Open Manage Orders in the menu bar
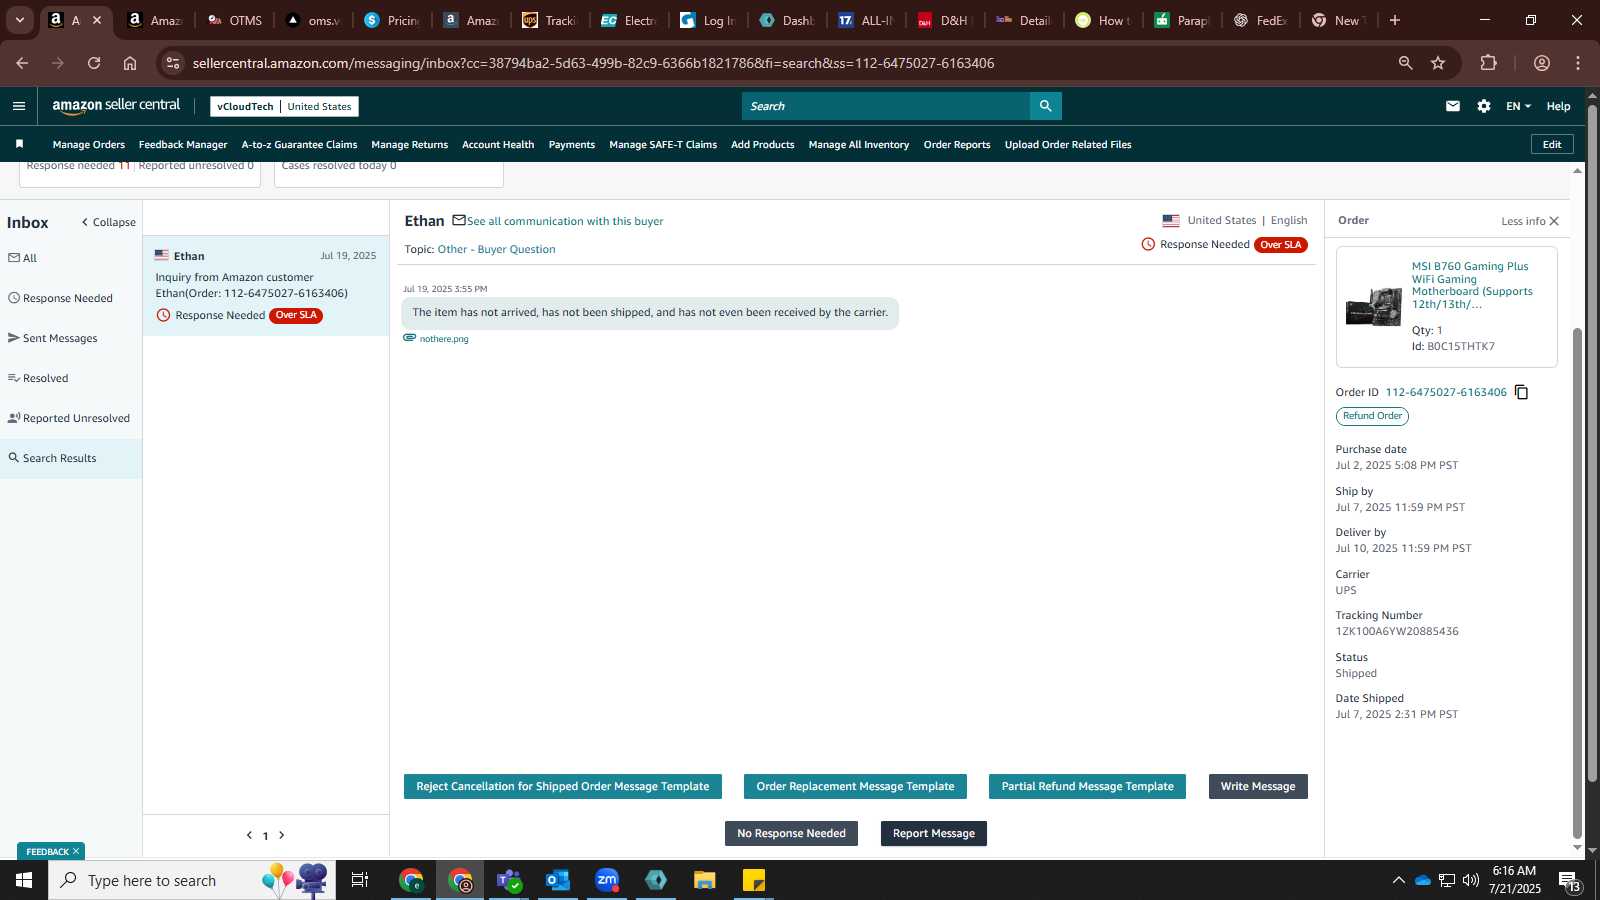This screenshot has width=1600, height=900. coord(89,144)
